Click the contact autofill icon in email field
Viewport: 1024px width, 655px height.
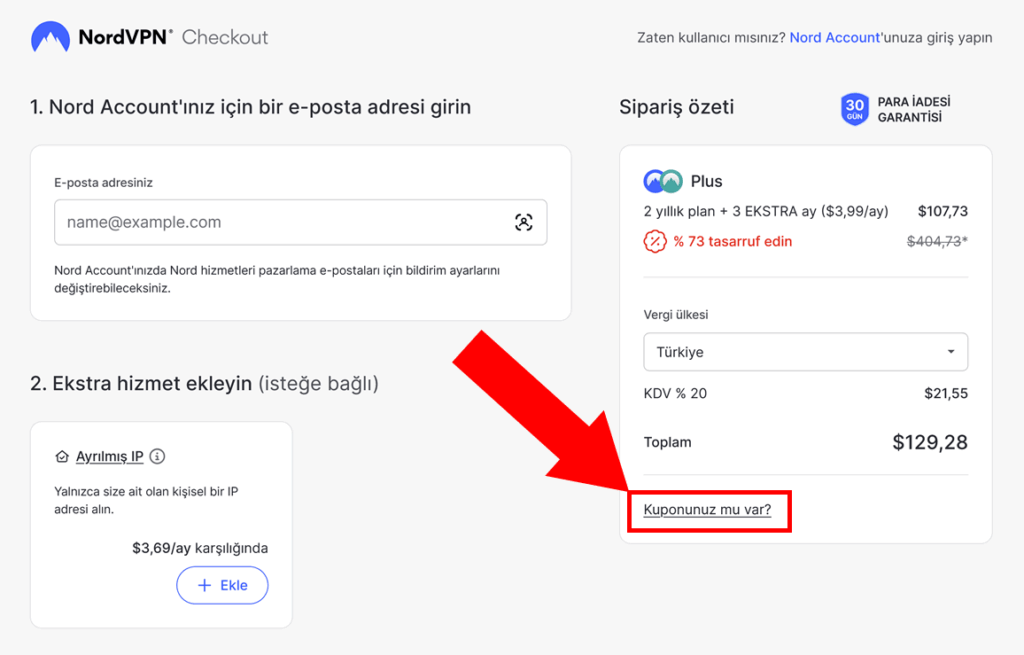pyautogui.click(x=523, y=222)
